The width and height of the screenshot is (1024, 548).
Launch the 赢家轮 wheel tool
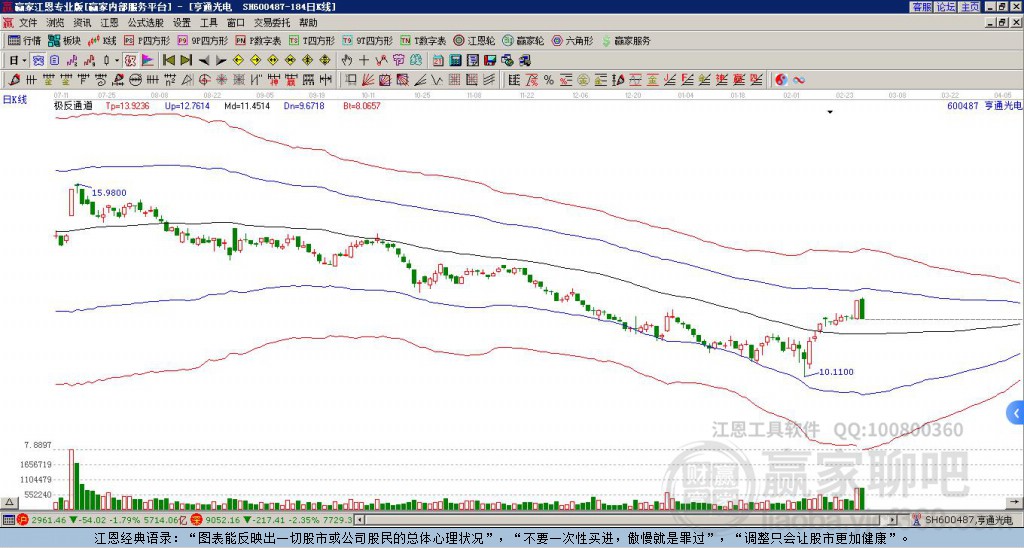[x=523, y=40]
